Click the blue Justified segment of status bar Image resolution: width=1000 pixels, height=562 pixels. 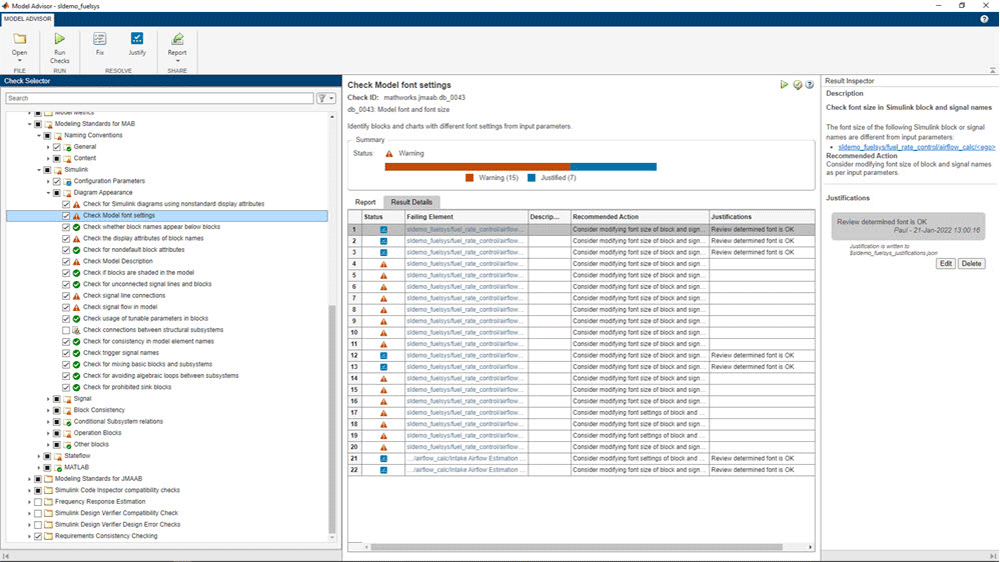click(x=613, y=166)
